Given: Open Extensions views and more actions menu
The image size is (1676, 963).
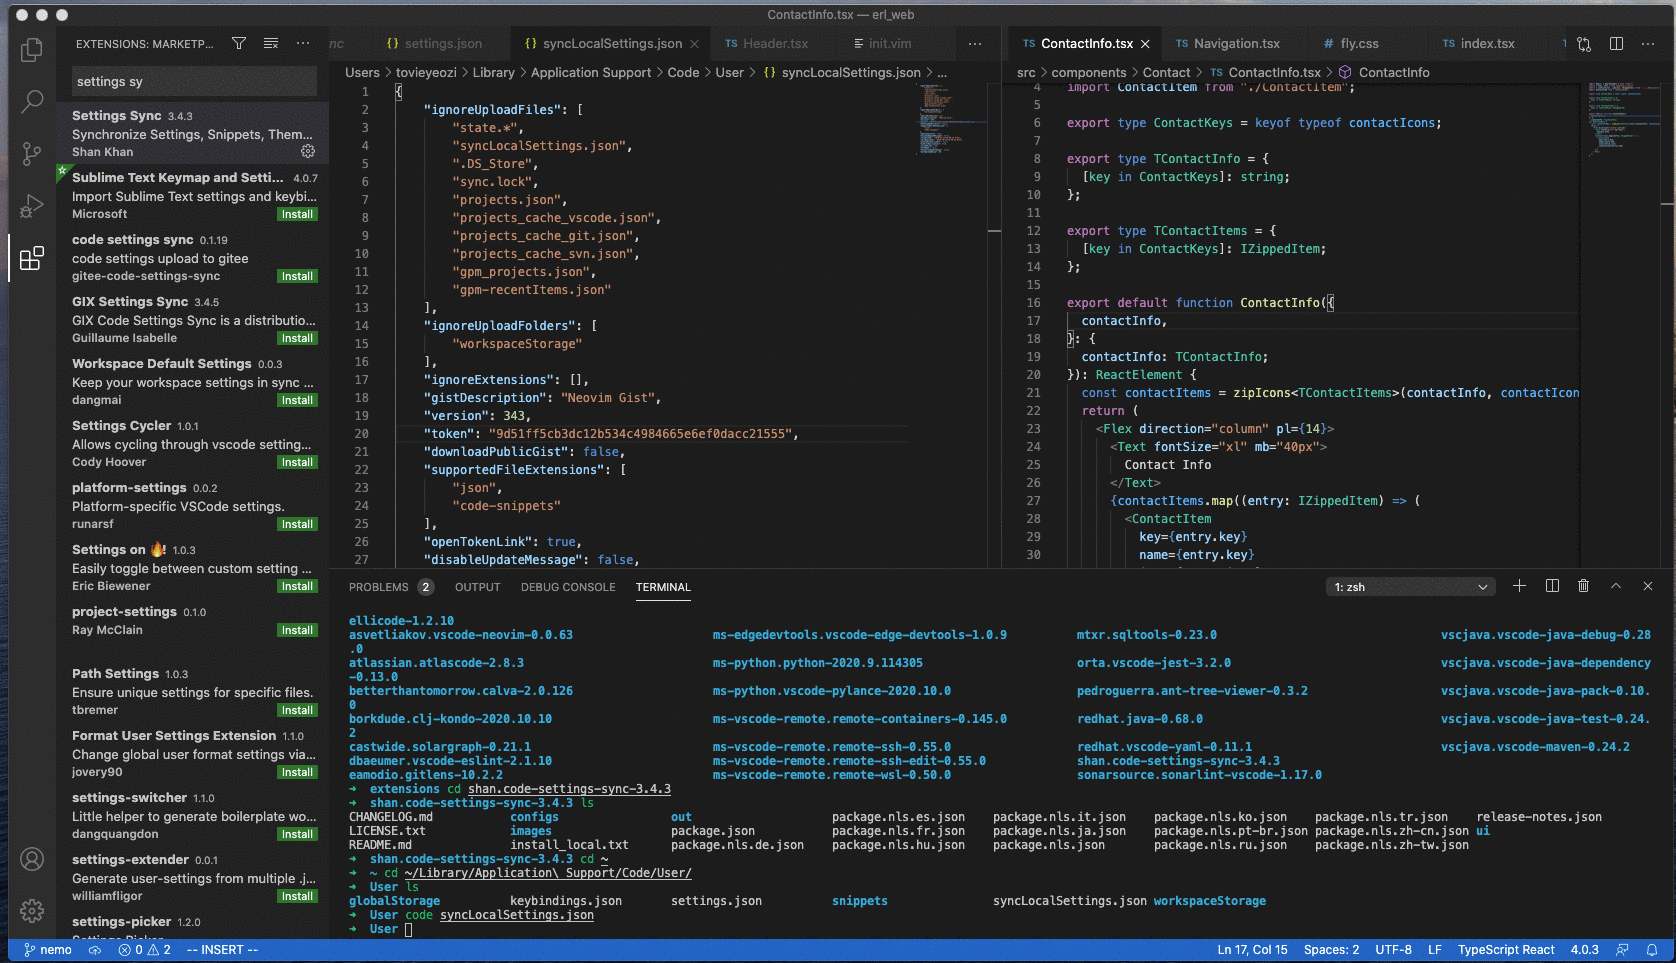Looking at the screenshot, I should [303, 43].
